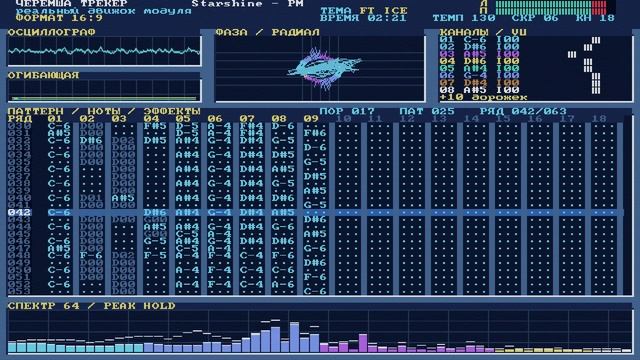This screenshot has height=360, width=640.
Task: Click D01 effect in row 040
Action: (x=91, y=198)
